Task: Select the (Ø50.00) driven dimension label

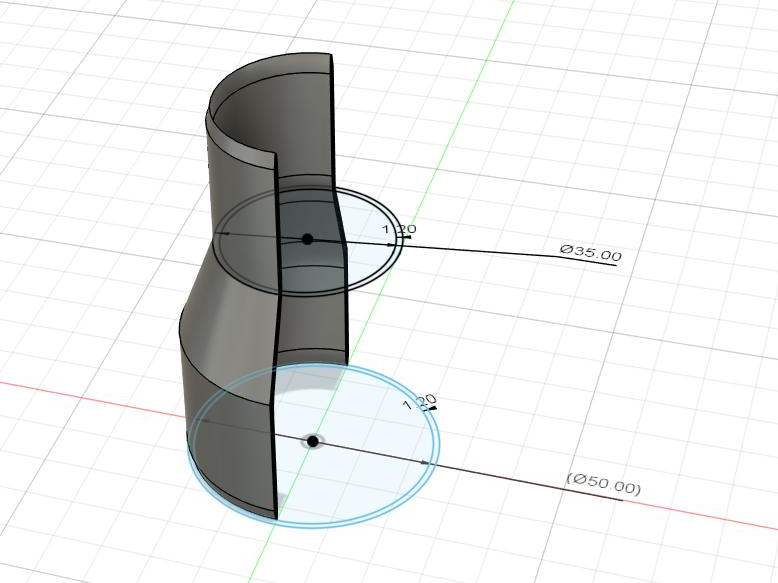Action: [604, 484]
